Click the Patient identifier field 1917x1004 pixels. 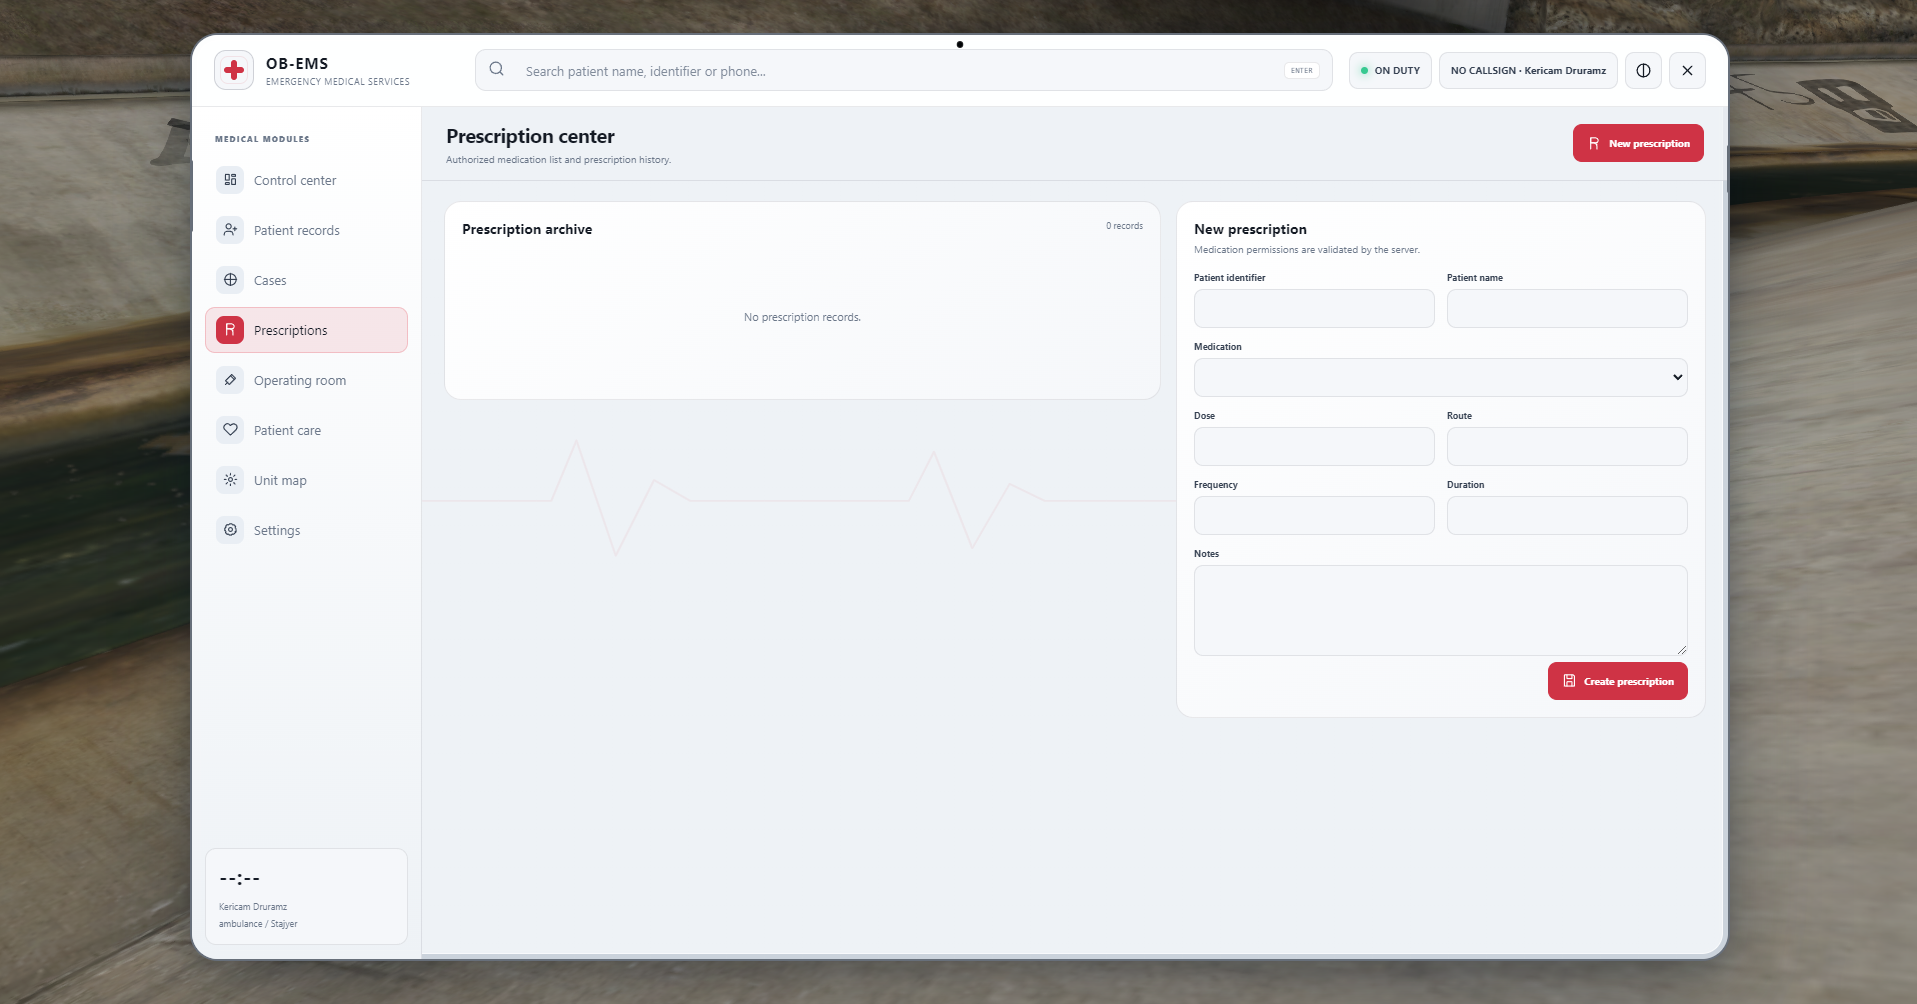[x=1314, y=309]
